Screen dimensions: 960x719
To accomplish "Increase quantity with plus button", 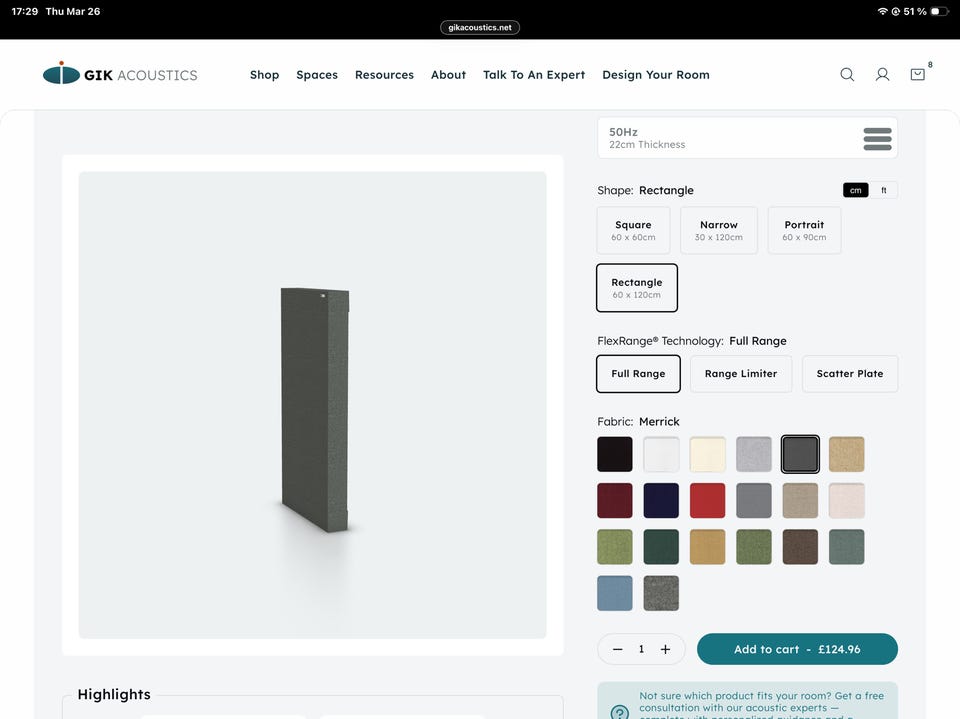I will (x=666, y=649).
